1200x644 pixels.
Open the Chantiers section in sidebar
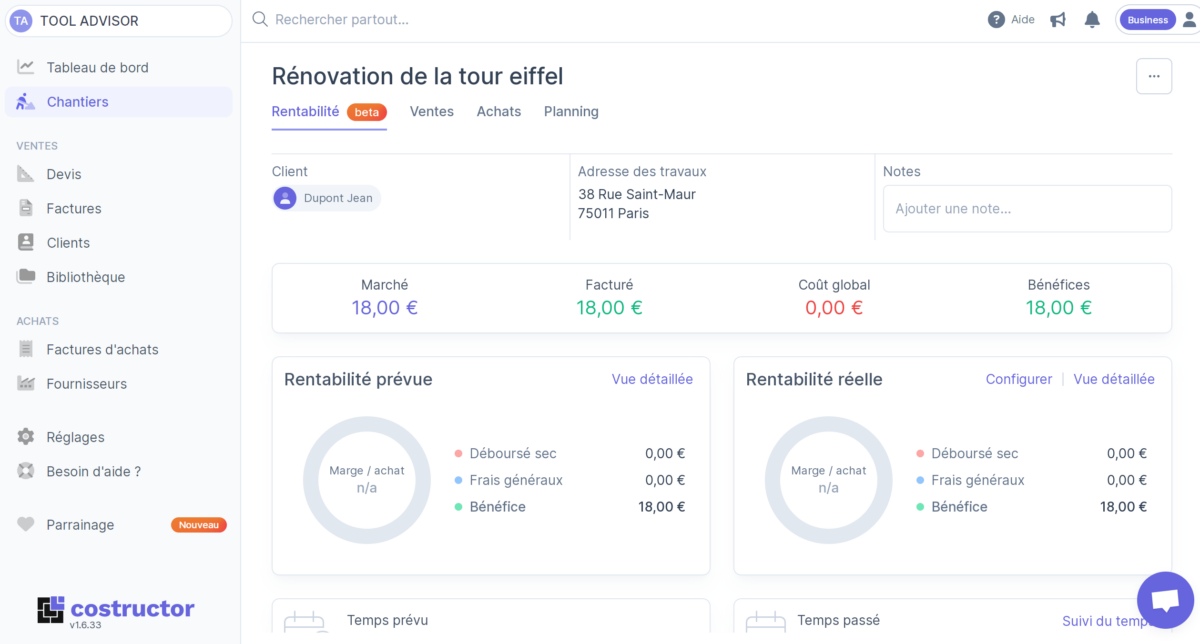[x=77, y=101]
